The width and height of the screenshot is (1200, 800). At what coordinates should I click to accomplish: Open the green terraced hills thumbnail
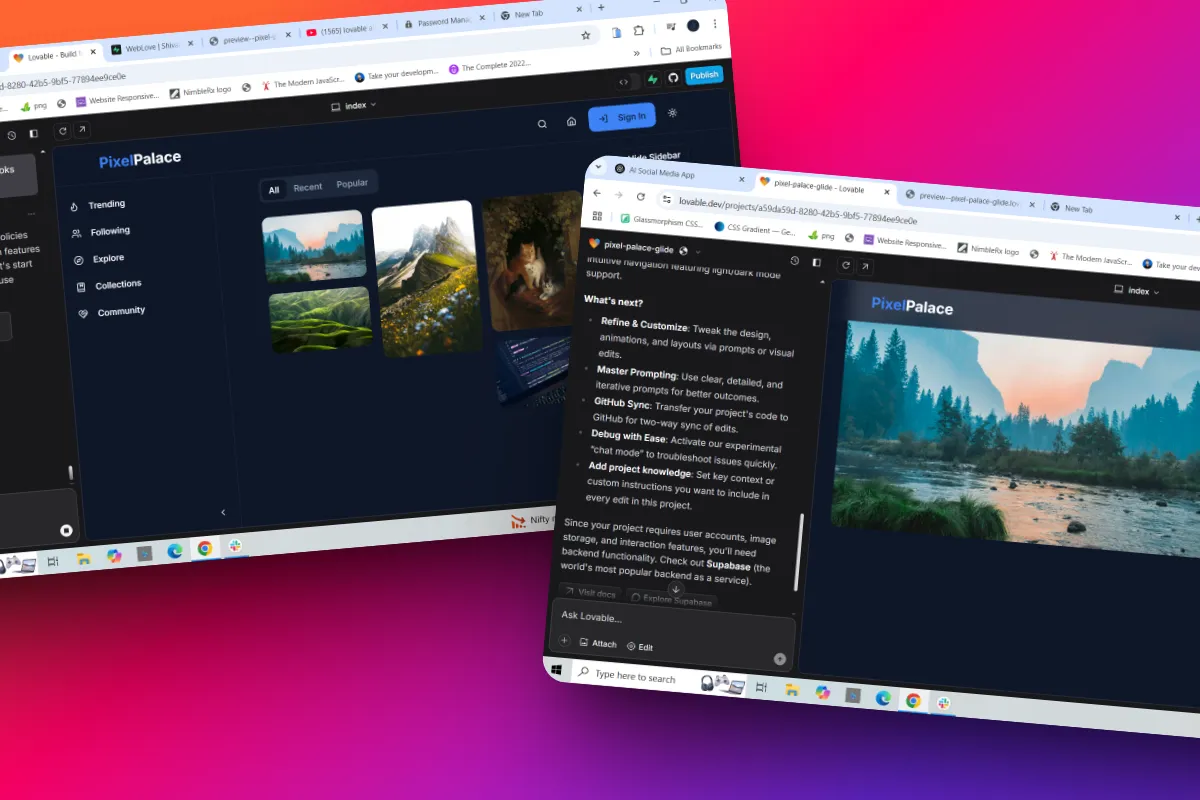point(320,319)
